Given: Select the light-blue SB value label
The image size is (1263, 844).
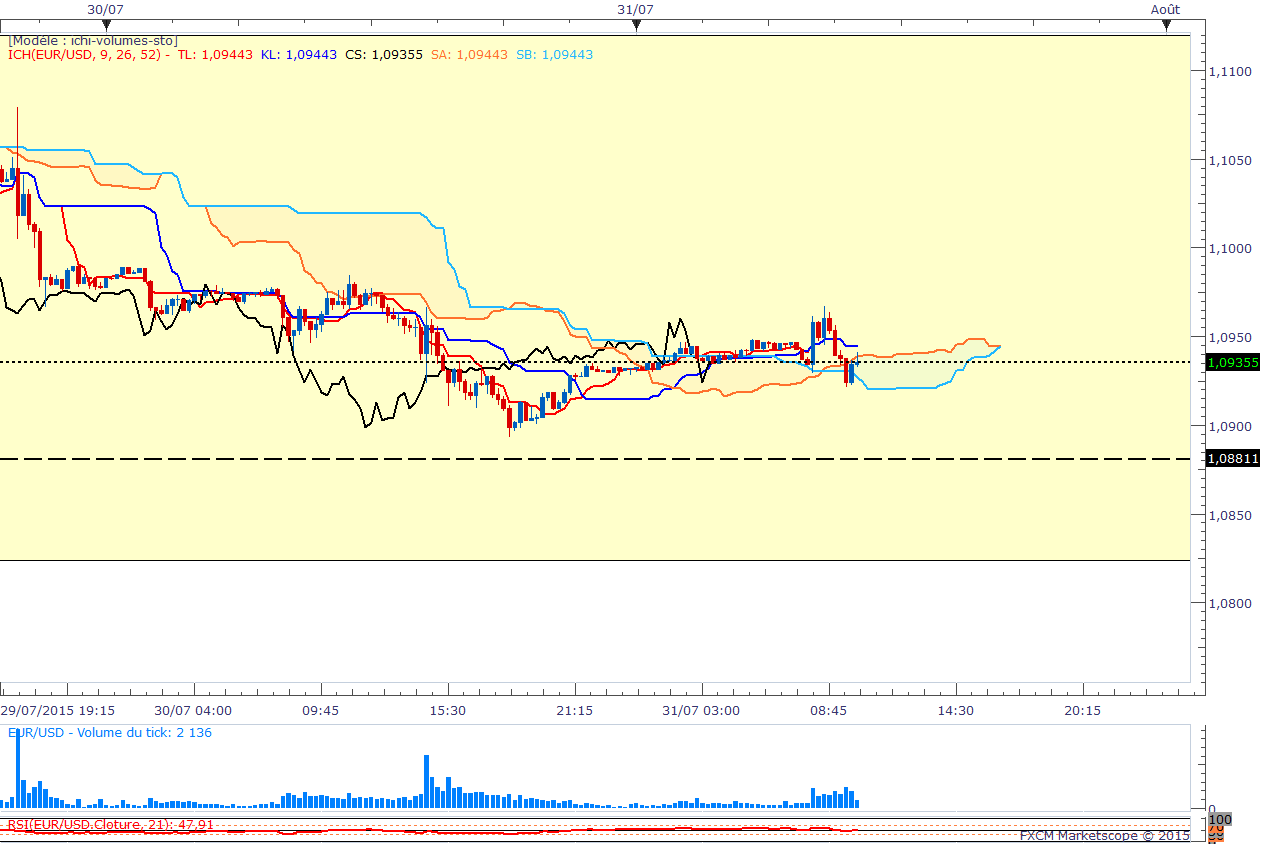Looking at the screenshot, I should point(554,54).
